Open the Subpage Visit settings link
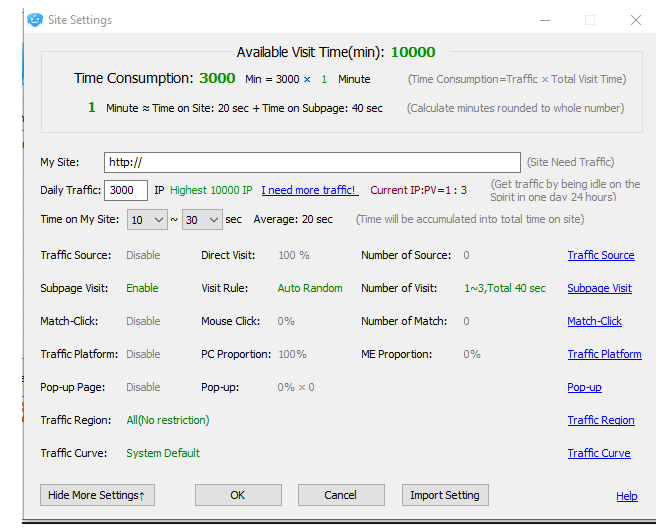This screenshot has height=531, width=668. click(599, 288)
